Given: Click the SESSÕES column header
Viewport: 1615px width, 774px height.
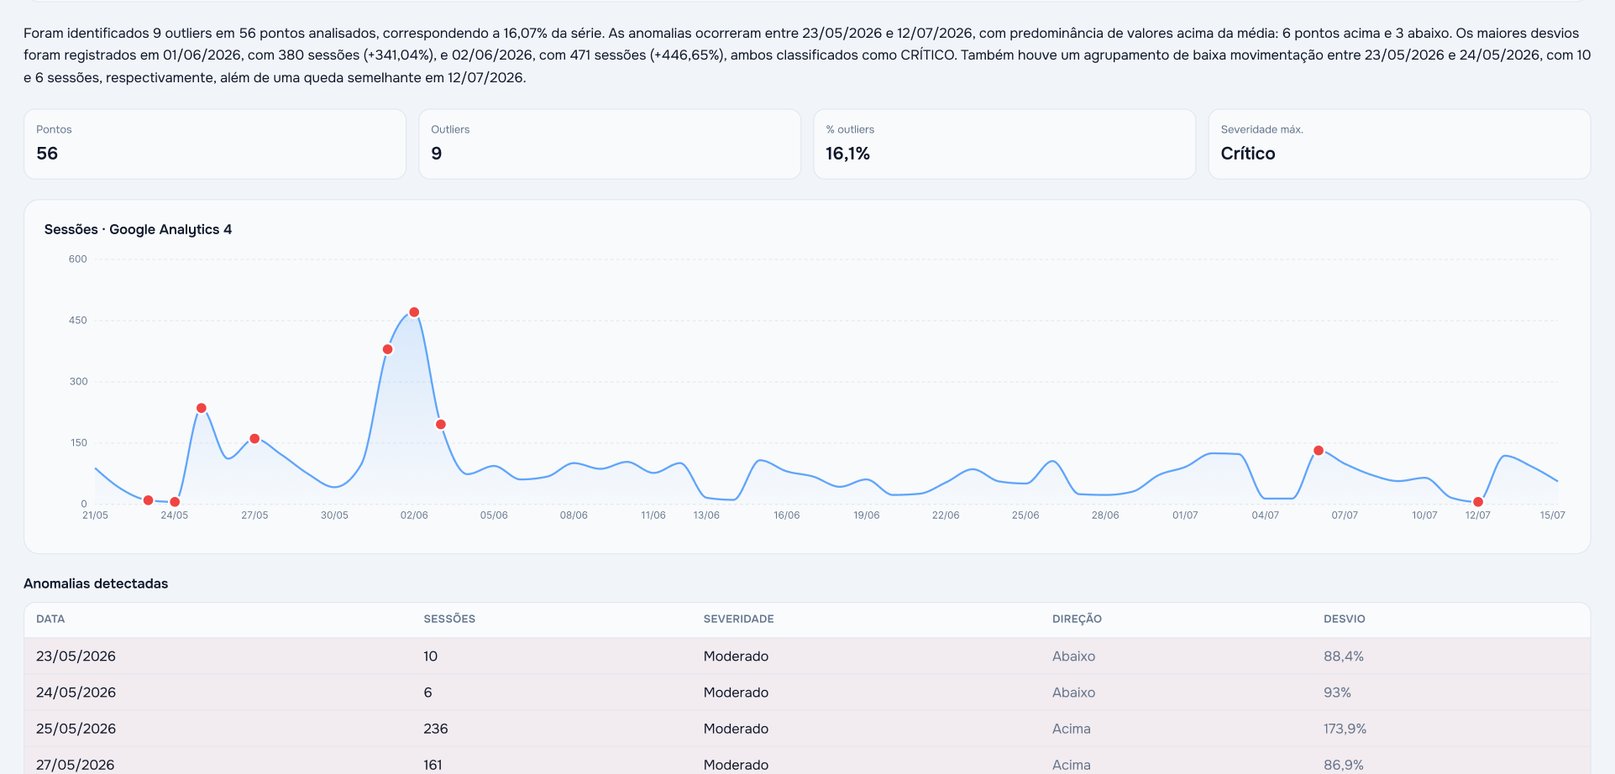Looking at the screenshot, I should [x=450, y=619].
